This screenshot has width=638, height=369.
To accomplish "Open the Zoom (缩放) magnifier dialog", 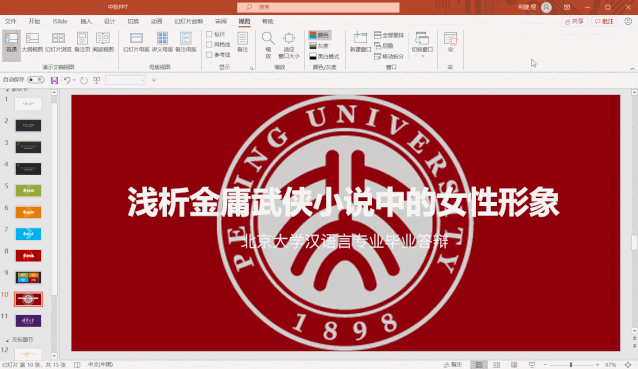I will click(x=268, y=45).
